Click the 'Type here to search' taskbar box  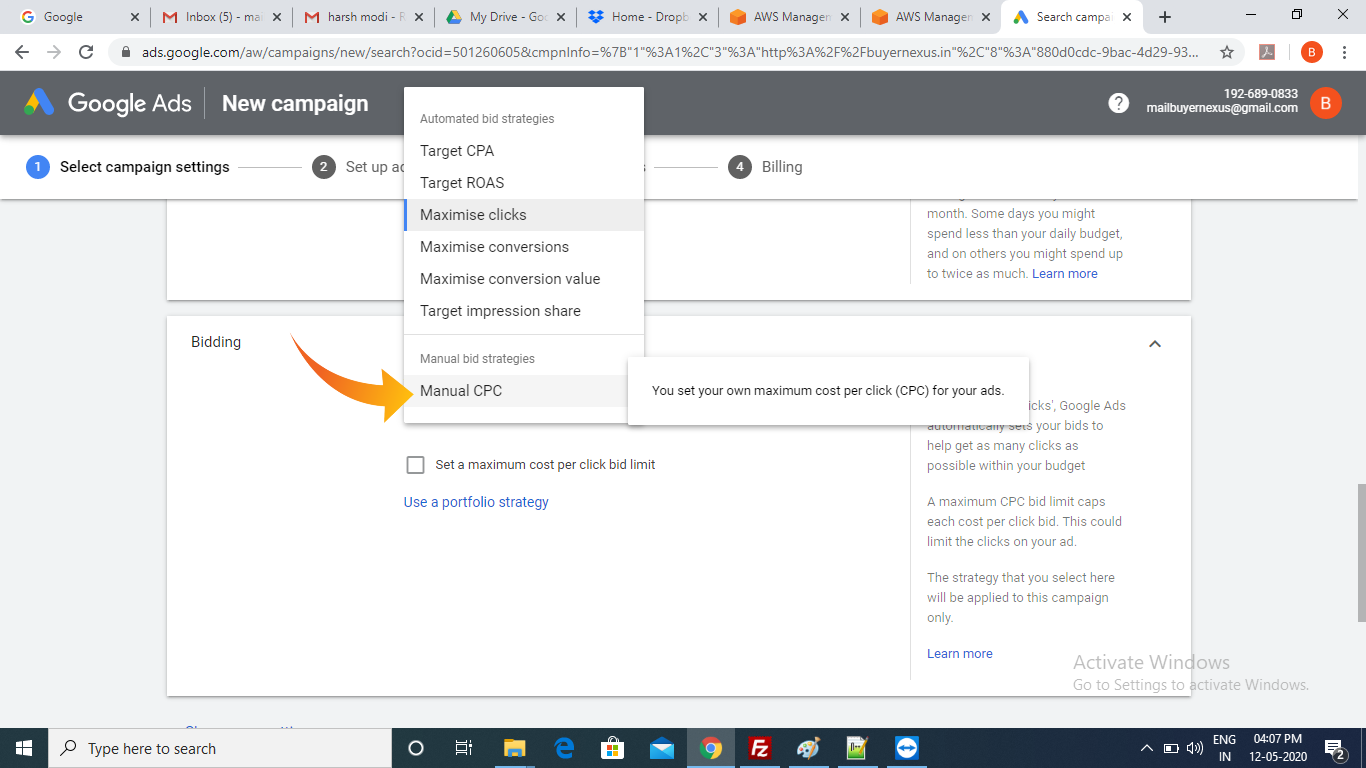coord(219,748)
